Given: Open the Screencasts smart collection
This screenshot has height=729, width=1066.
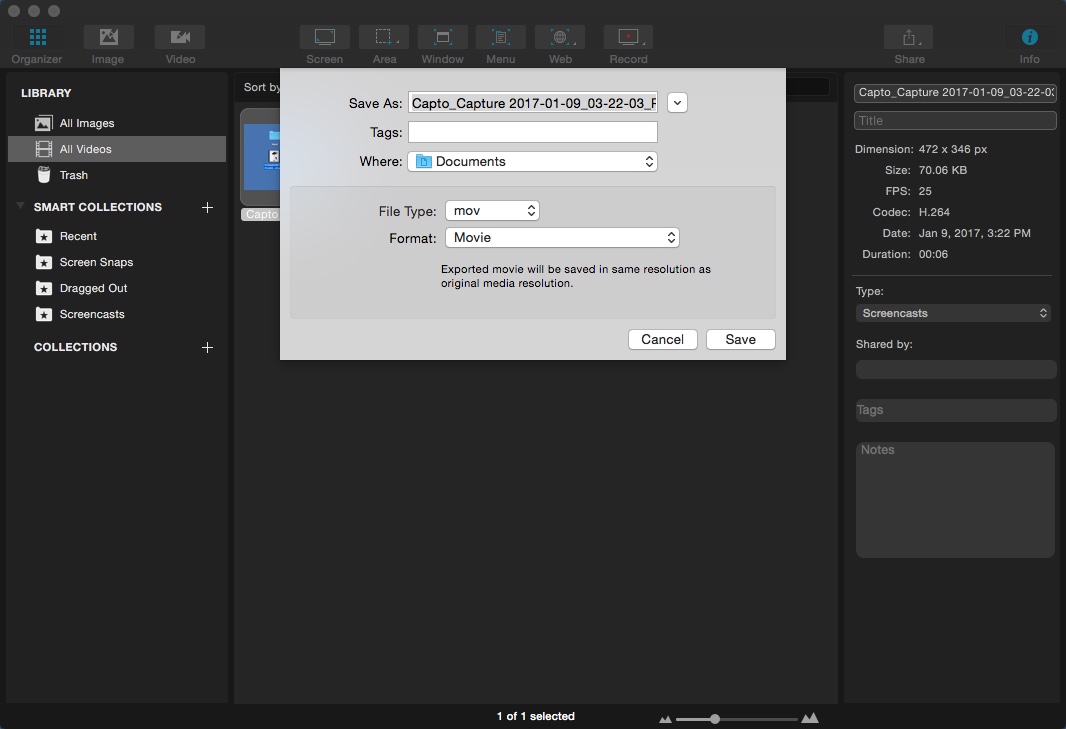Looking at the screenshot, I should coord(92,314).
